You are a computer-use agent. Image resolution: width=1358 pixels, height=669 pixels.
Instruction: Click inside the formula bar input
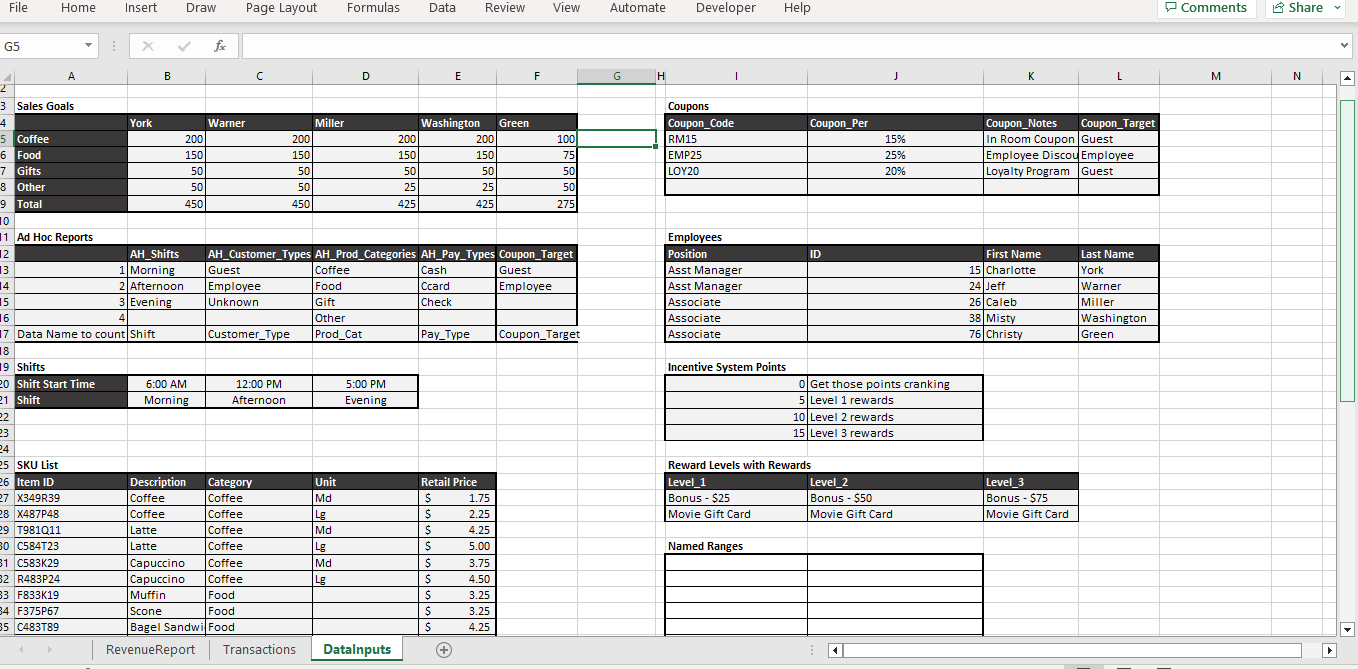788,47
